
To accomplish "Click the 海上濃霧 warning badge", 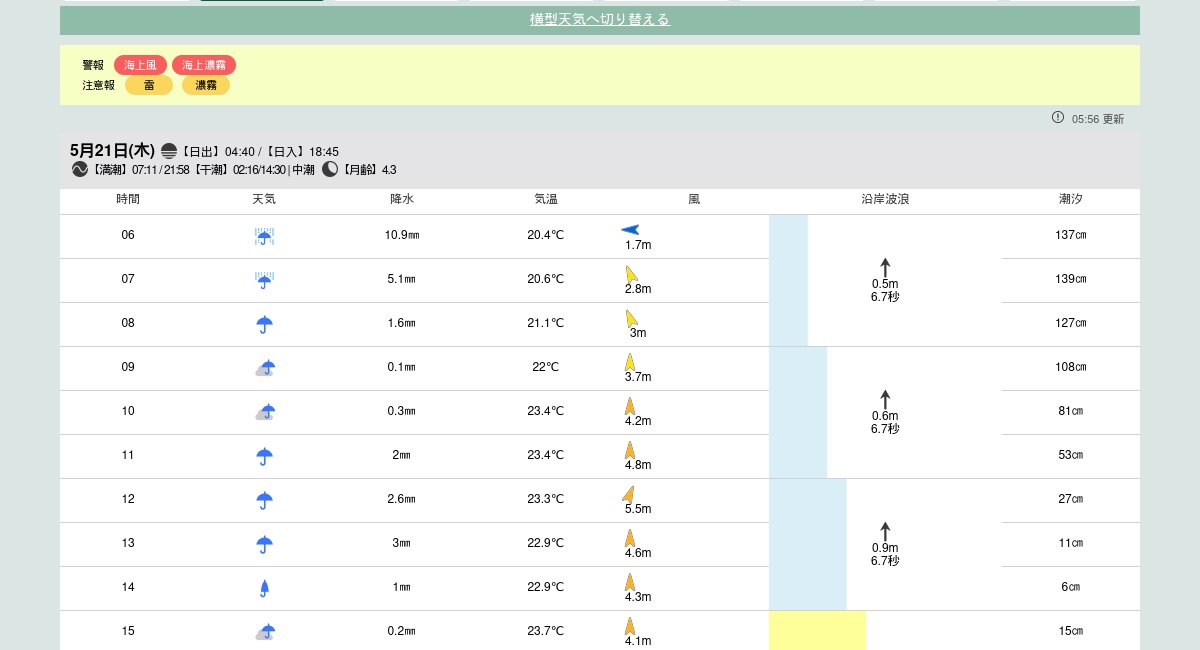I will tap(204, 65).
